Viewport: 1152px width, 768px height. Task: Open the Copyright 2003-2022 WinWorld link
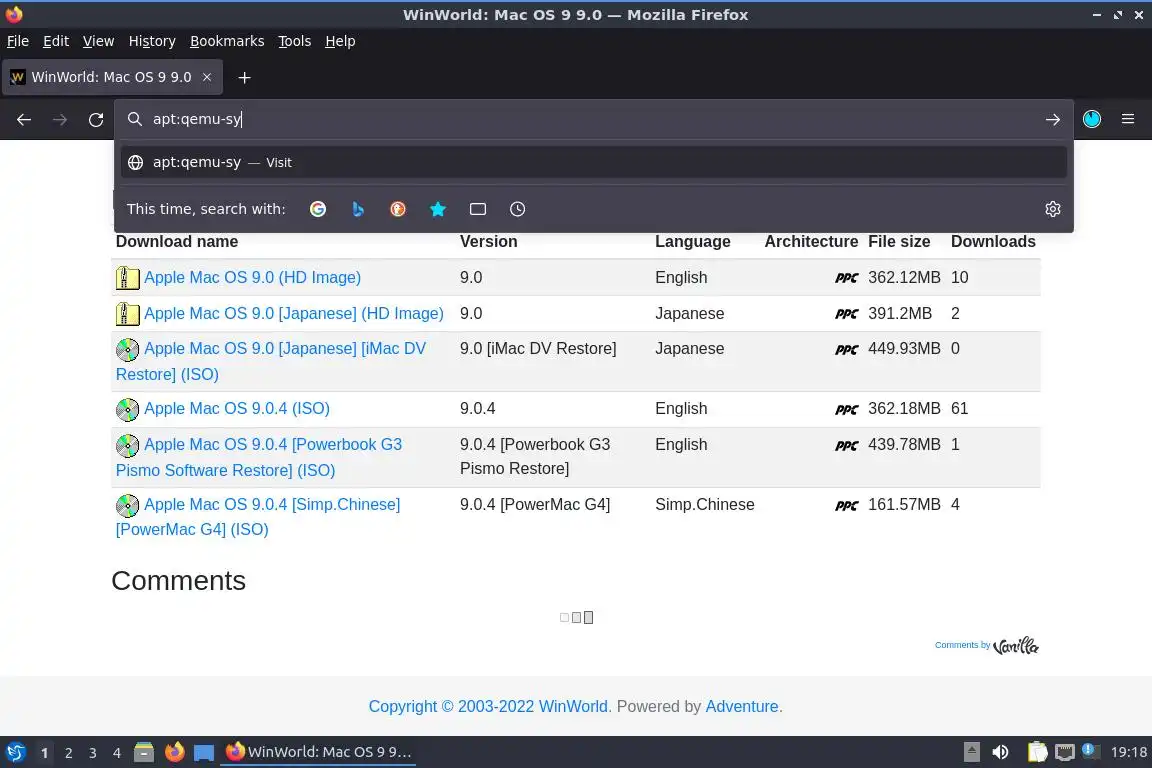pyautogui.click(x=489, y=706)
